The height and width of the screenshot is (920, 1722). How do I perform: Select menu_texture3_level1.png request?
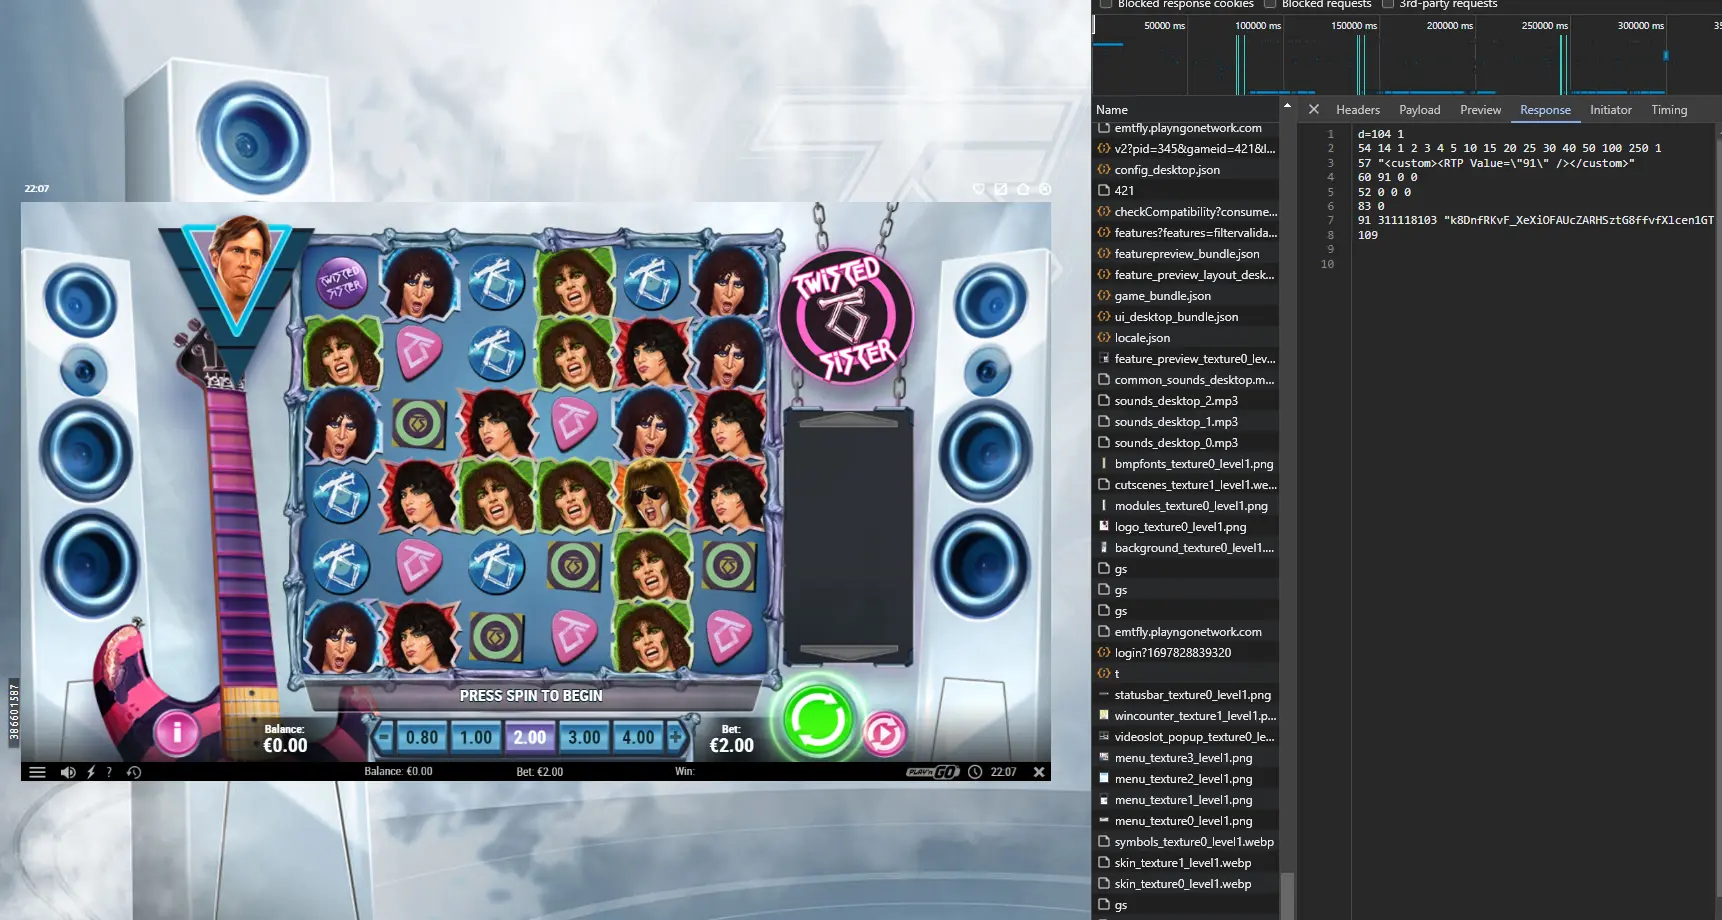point(1187,758)
